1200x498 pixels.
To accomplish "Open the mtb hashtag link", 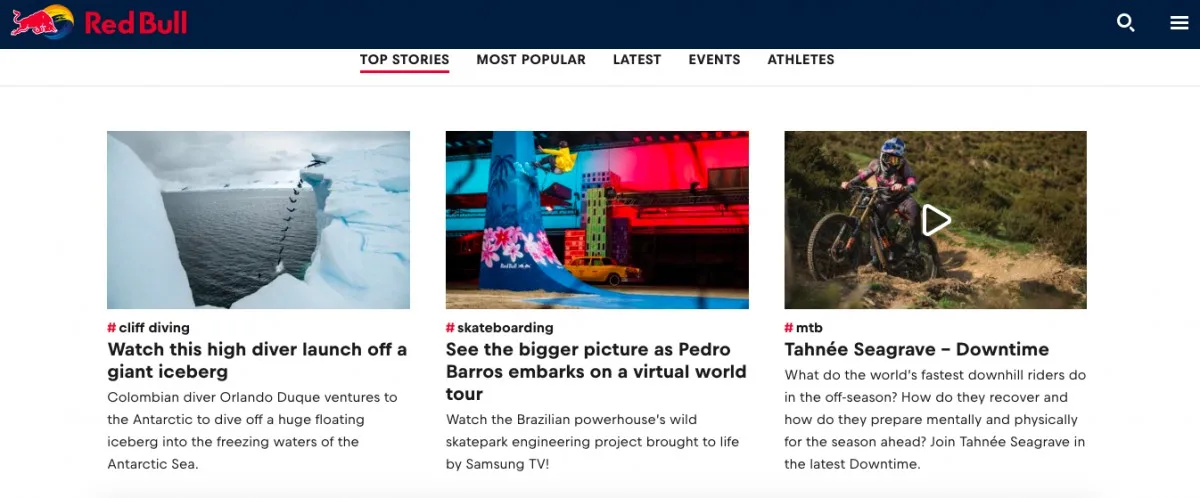I will [x=803, y=327].
